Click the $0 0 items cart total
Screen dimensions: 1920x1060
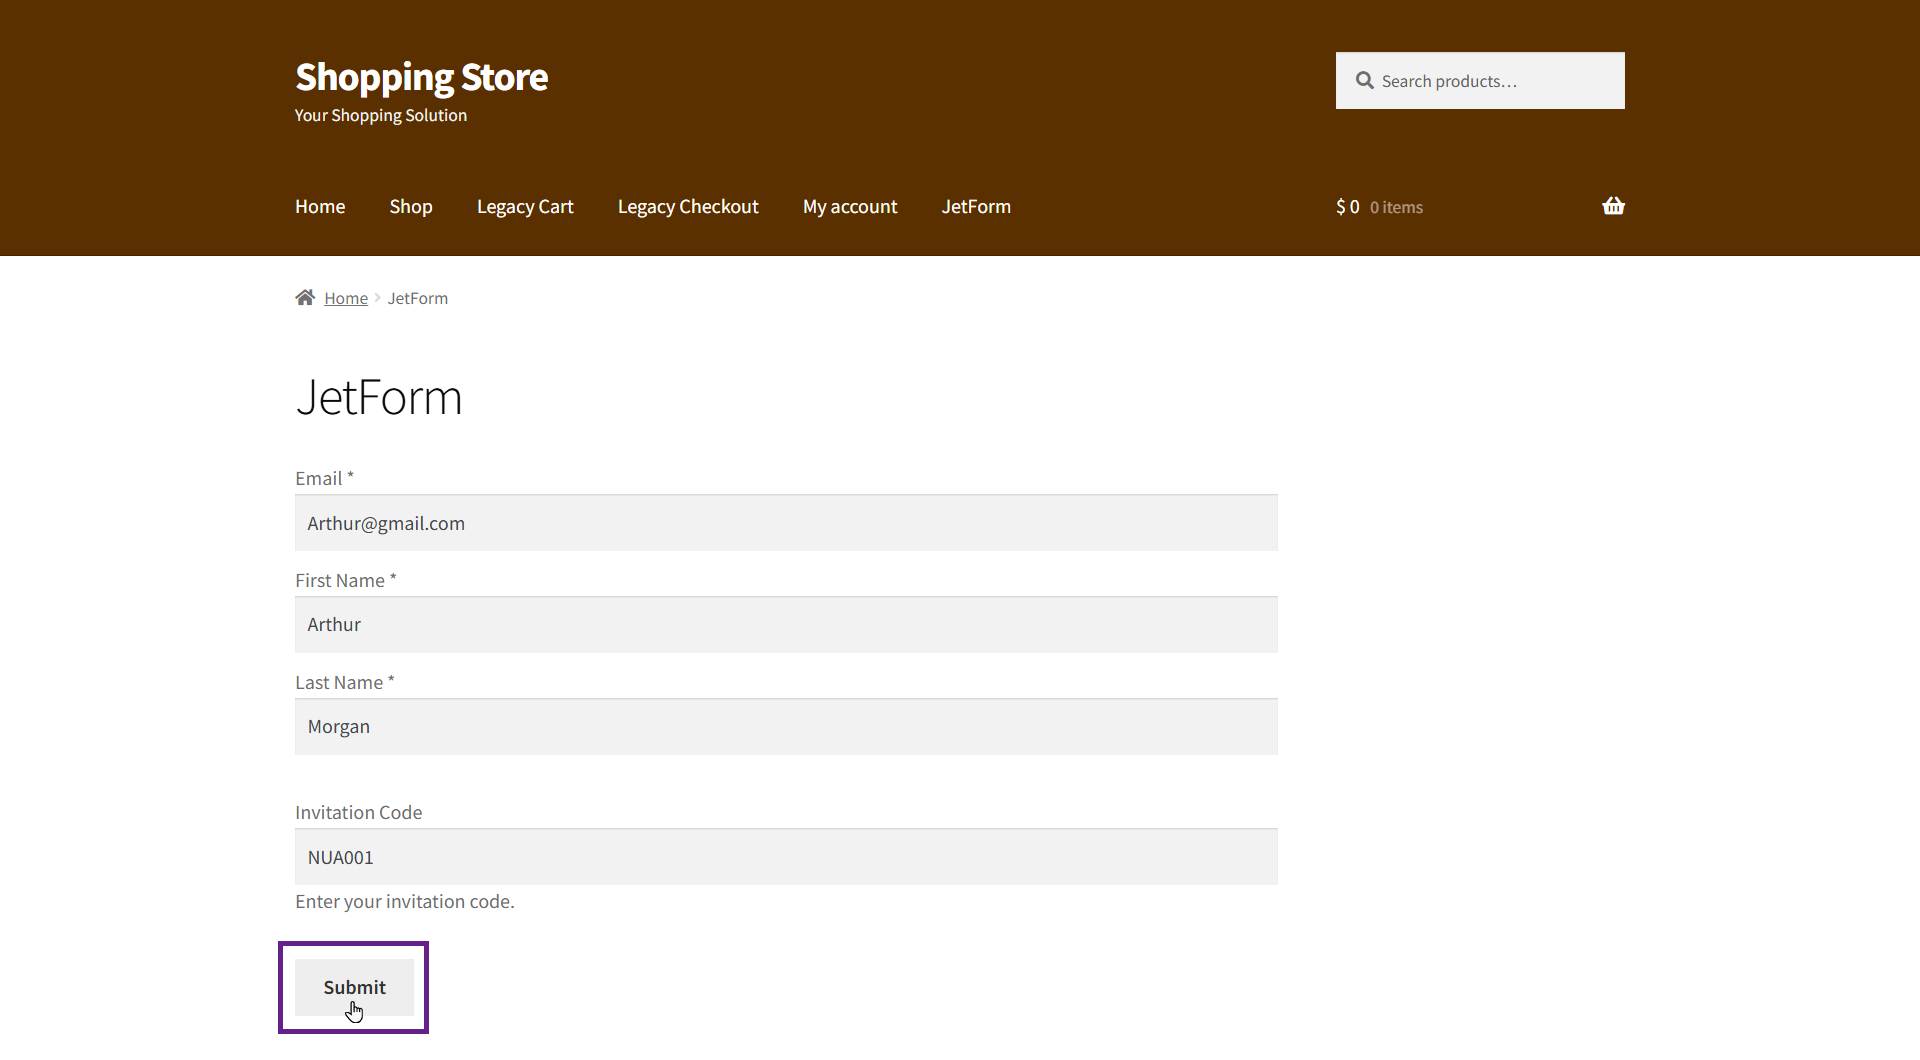[1379, 207]
